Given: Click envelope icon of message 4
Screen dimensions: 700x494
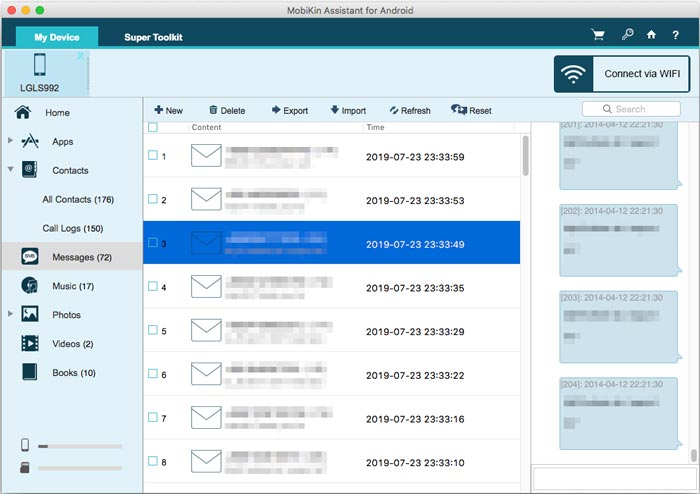Looking at the screenshot, I should (206, 286).
